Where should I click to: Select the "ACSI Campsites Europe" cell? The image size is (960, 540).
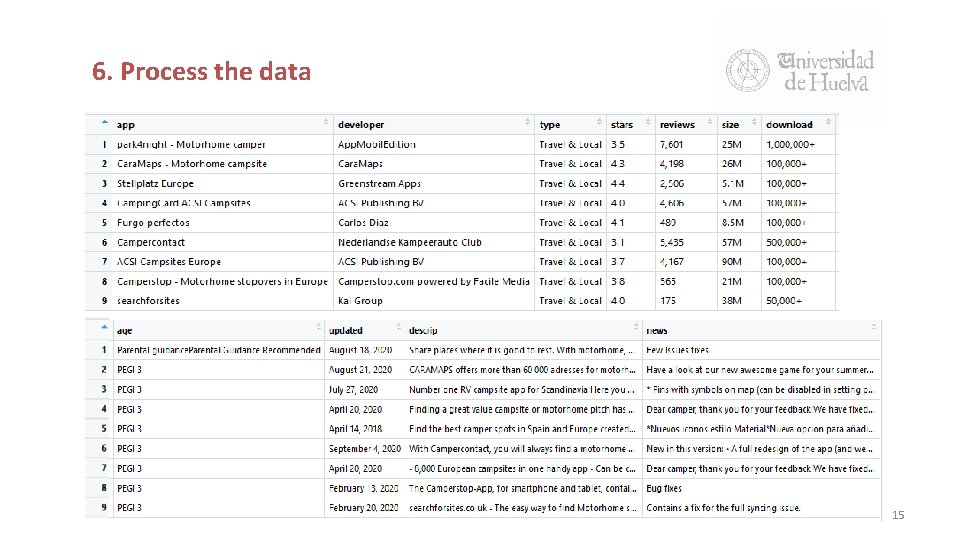point(169,262)
